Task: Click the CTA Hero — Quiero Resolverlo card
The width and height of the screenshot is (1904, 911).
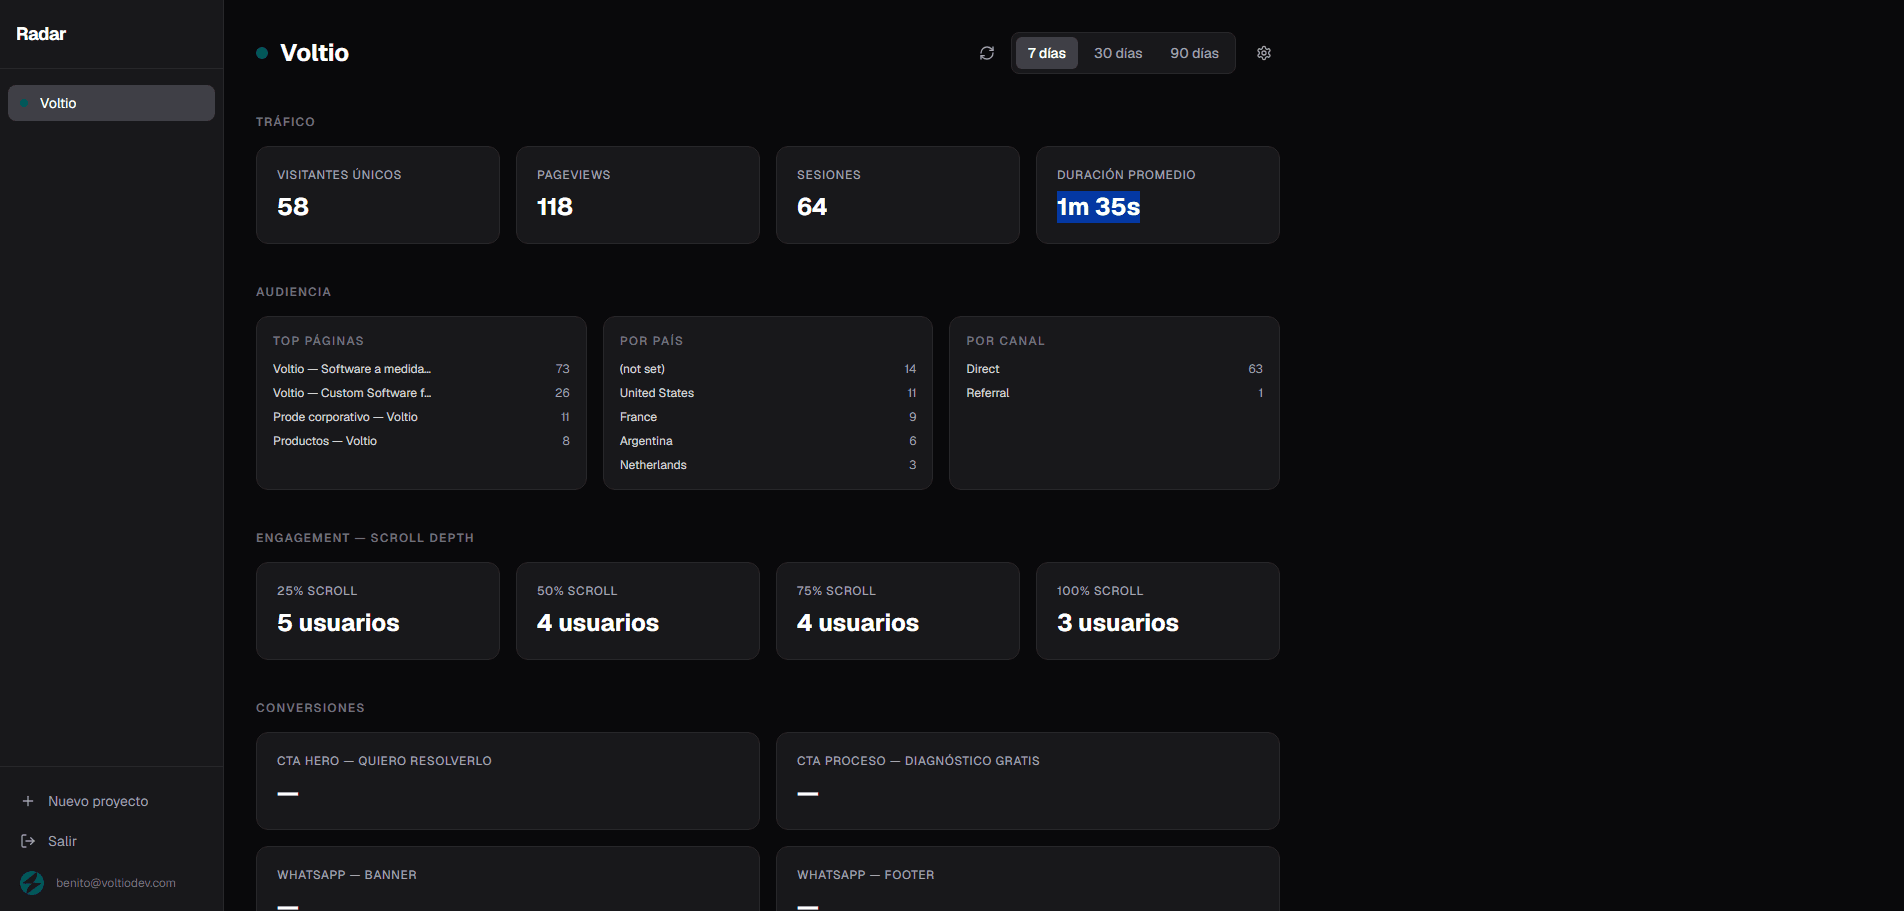Action: (508, 781)
